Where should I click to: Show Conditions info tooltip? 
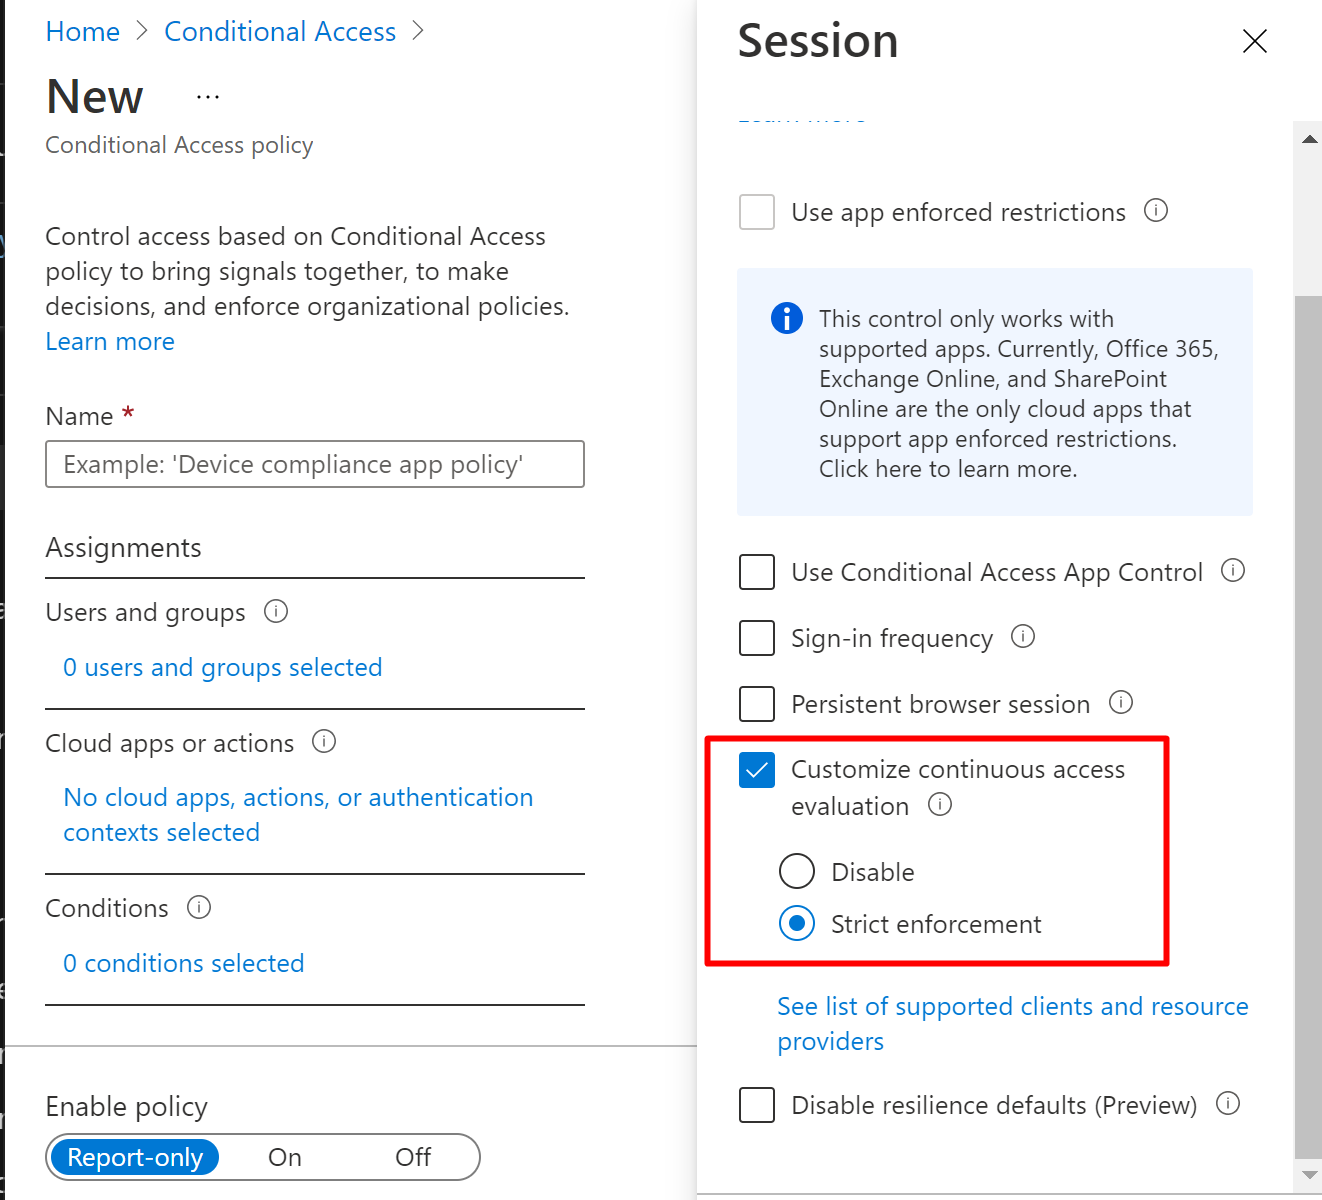pyautogui.click(x=199, y=907)
